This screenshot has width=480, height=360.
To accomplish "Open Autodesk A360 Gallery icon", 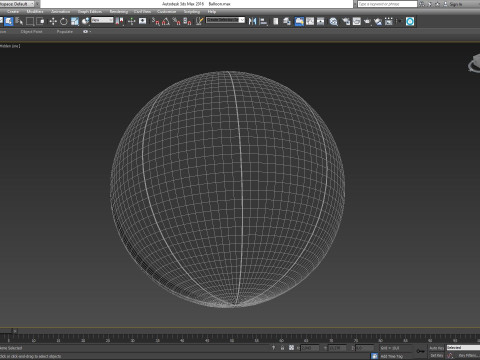I will pos(389,21).
